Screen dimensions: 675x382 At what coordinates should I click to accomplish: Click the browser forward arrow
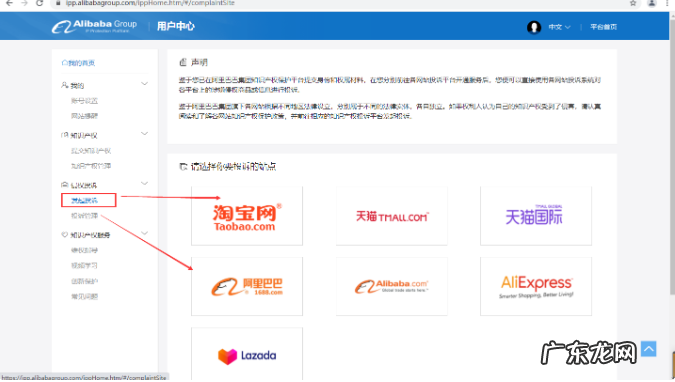tap(25, 3)
